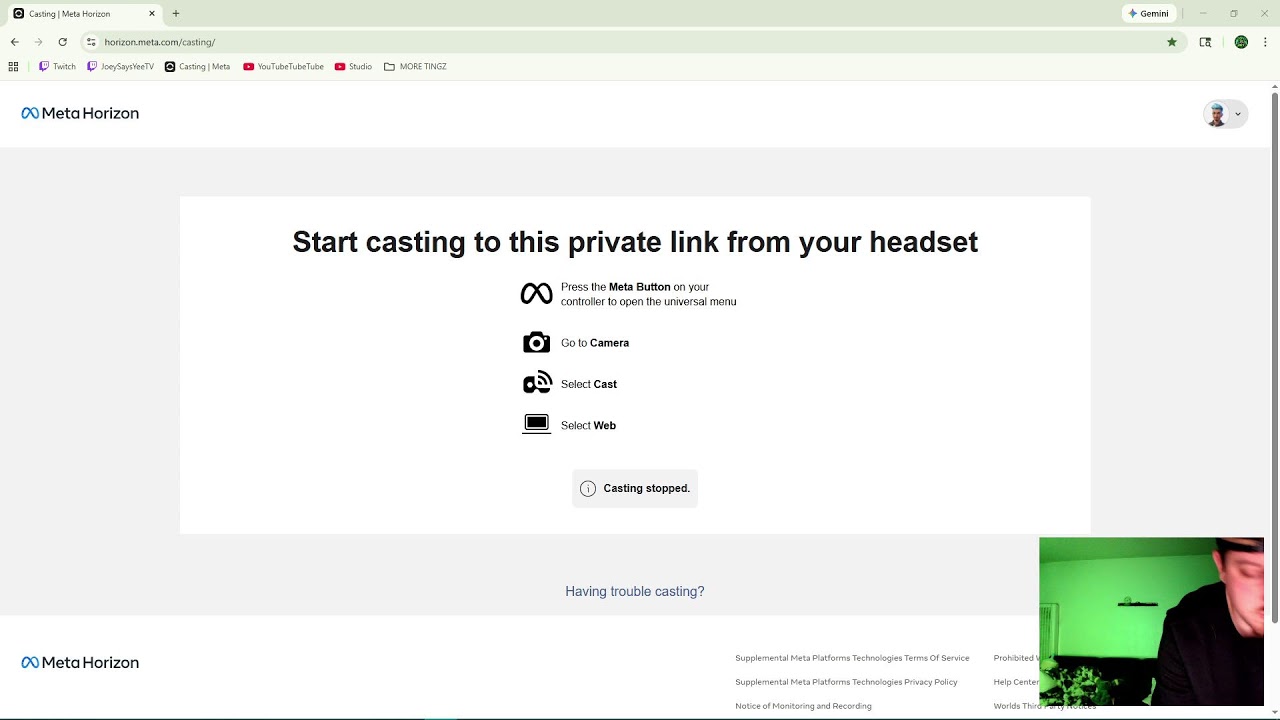1280x720 pixels.
Task: Open the profile avatar account menu
Action: (1225, 114)
